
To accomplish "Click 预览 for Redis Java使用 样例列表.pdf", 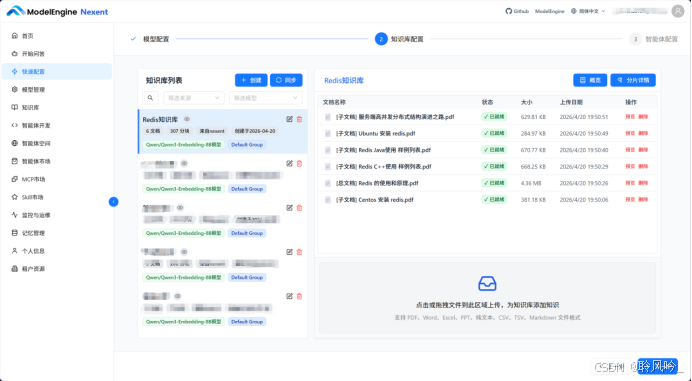I will coord(630,150).
